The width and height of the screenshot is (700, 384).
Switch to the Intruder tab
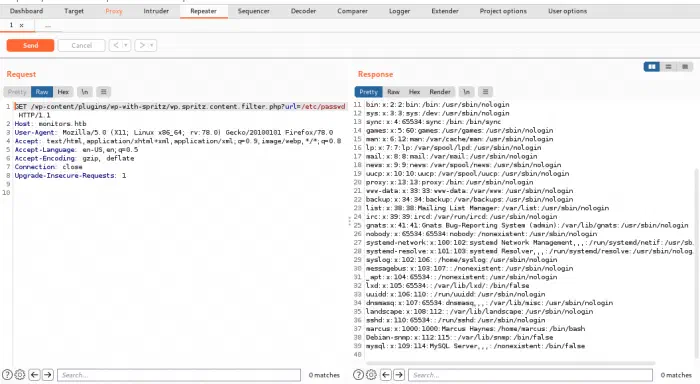[x=156, y=11]
